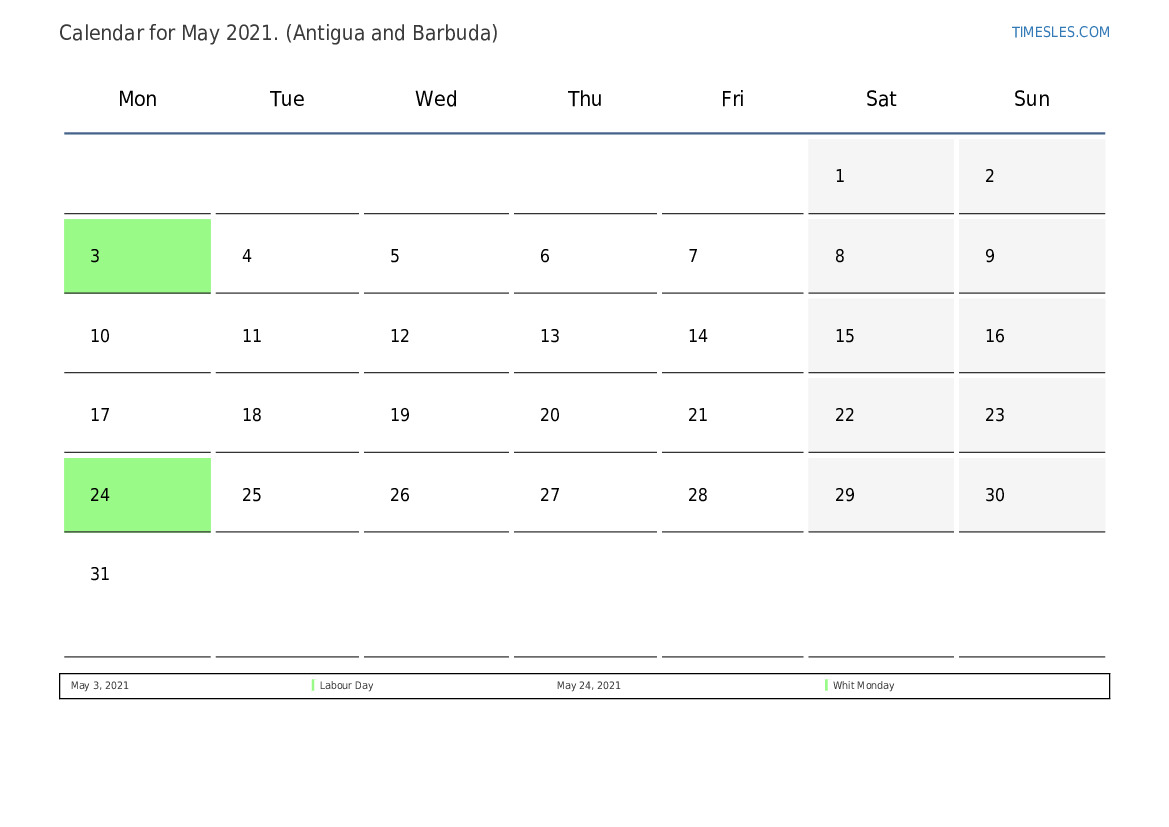Click the 'May 3, 2021' legend date
This screenshot has height=827, width=1169.
100,685
